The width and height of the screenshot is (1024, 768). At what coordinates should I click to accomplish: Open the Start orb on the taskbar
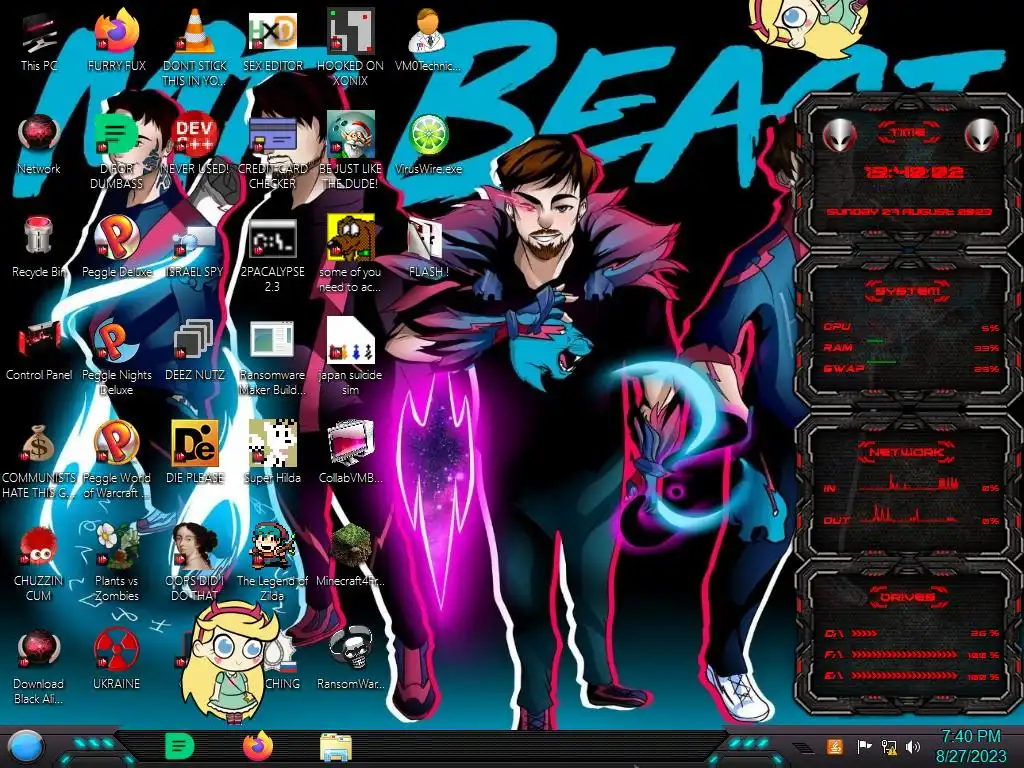click(x=26, y=746)
